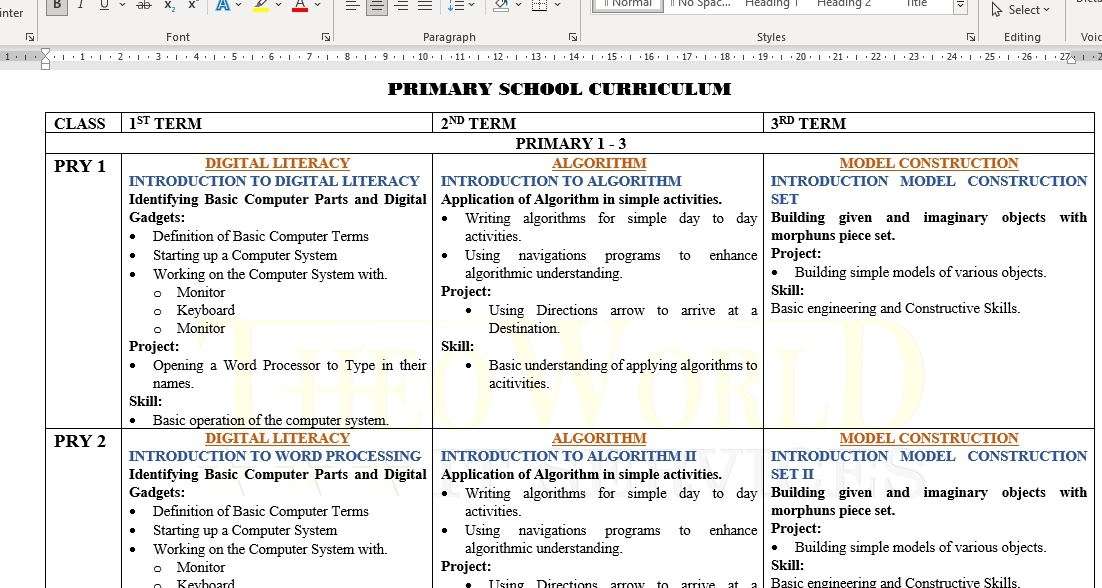Apply the No Spacing style
The height and width of the screenshot is (588, 1102).
point(700,5)
